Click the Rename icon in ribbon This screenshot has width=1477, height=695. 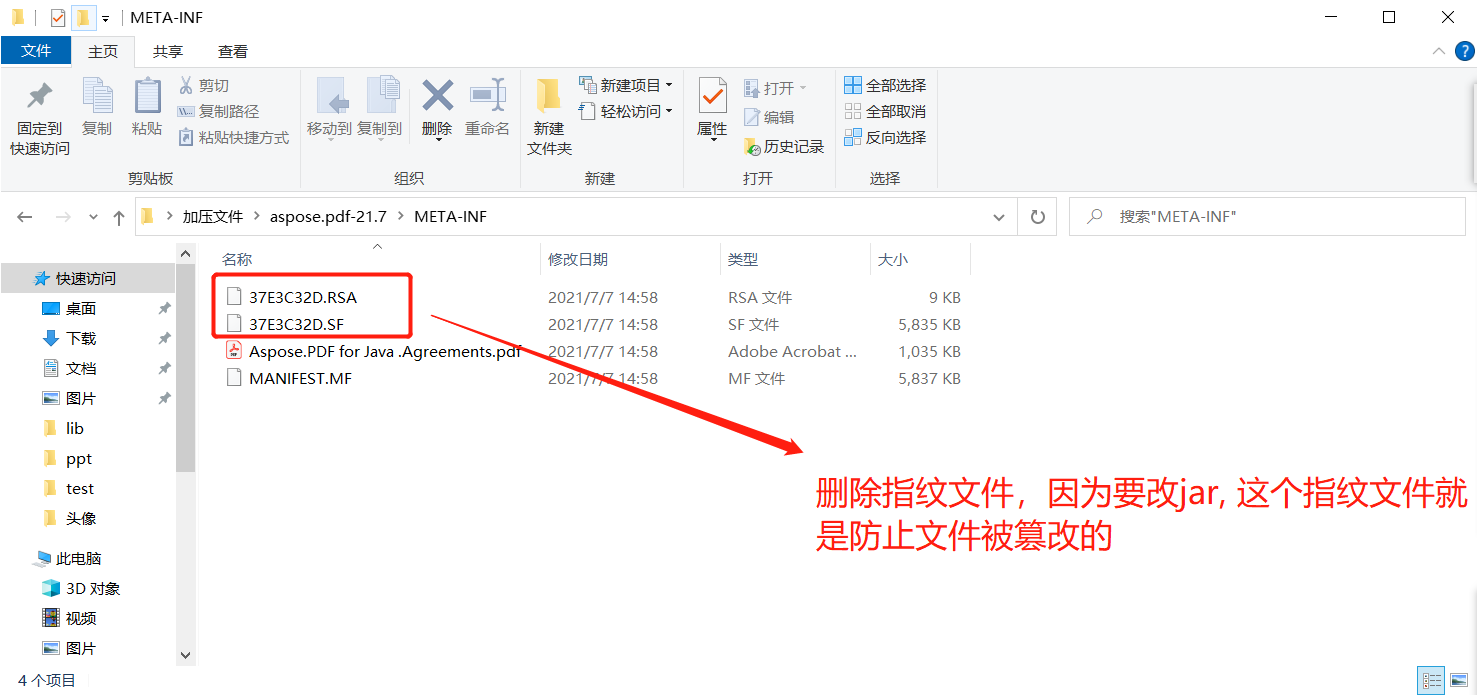coord(488,97)
